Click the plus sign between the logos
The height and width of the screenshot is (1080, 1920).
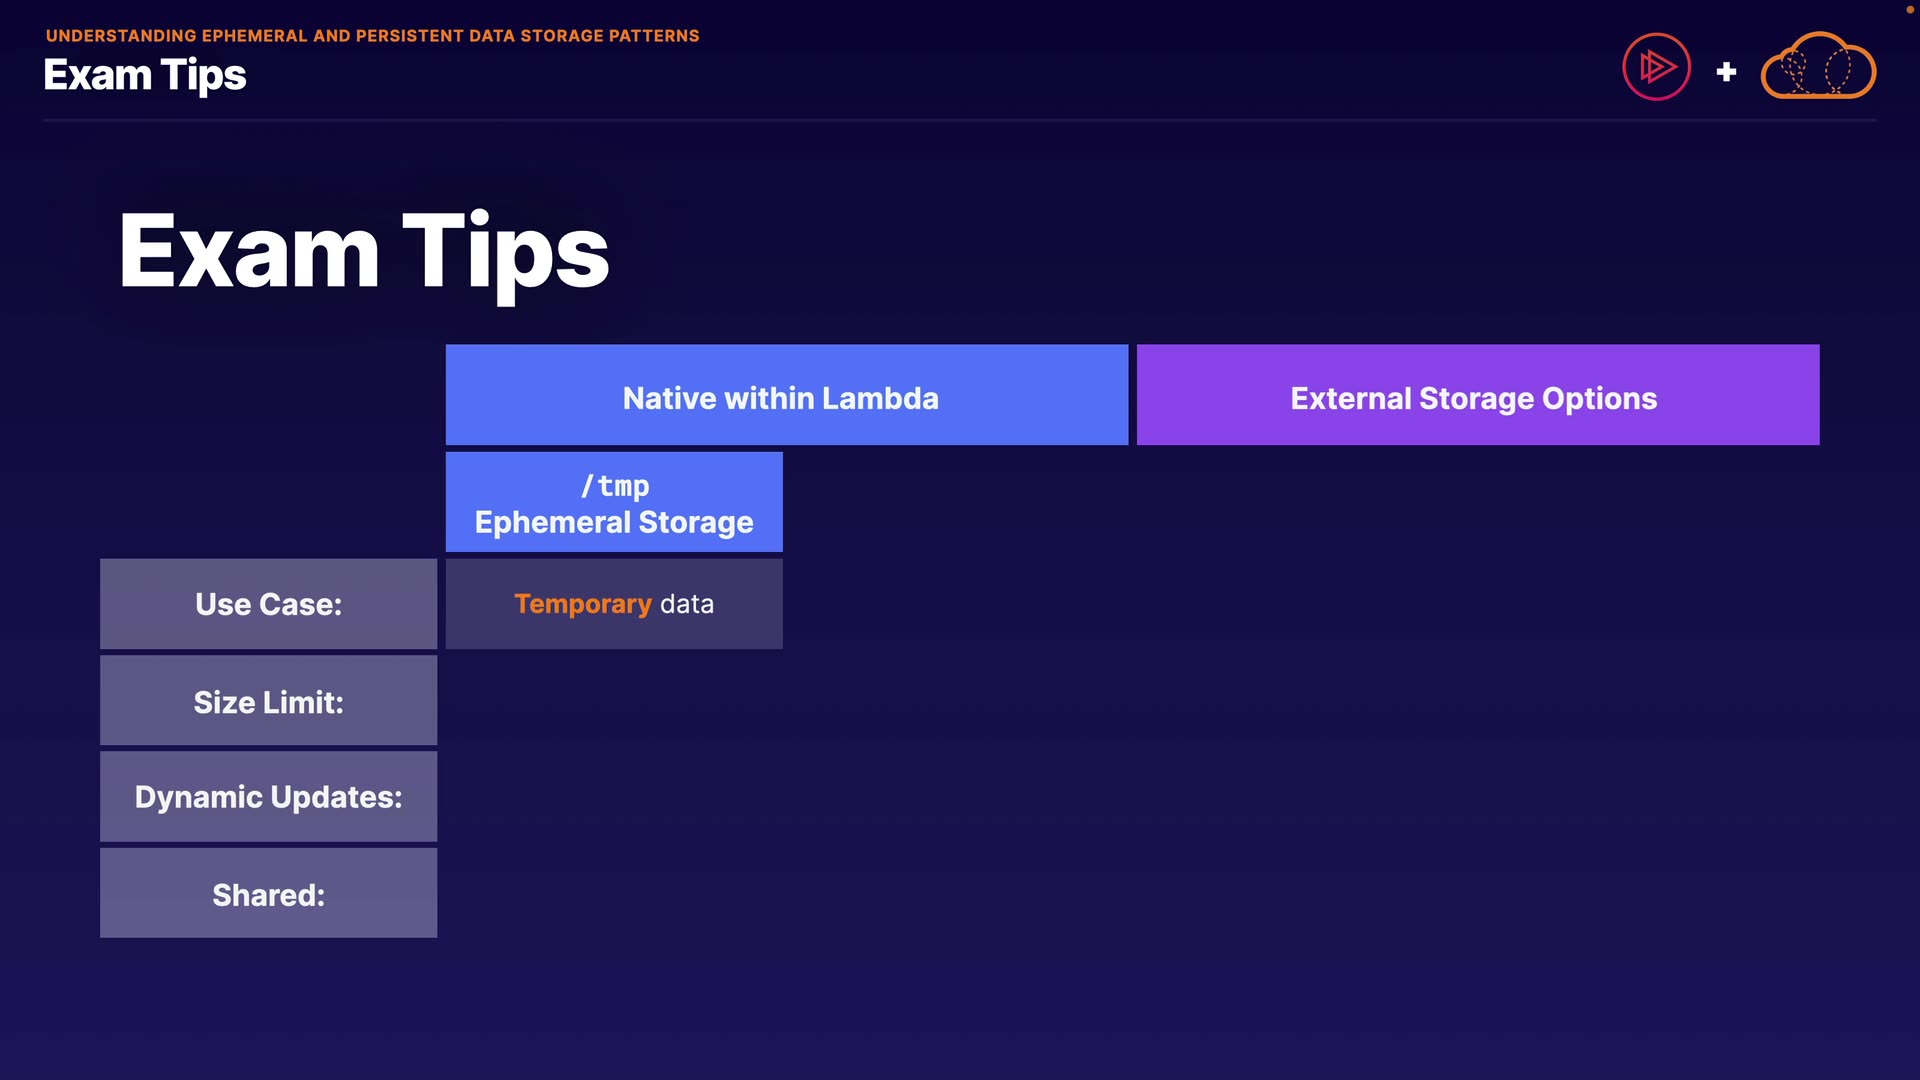coord(1726,72)
